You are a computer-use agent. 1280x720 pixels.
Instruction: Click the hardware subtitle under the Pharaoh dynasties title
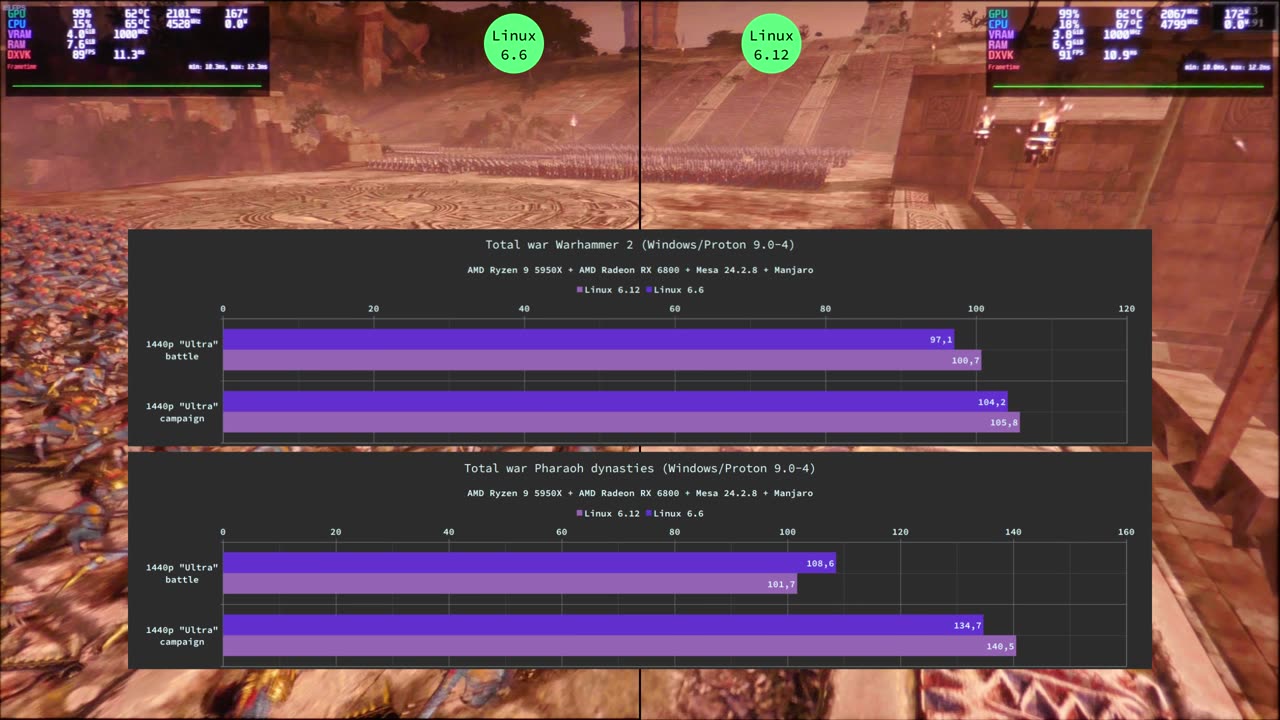pos(640,493)
